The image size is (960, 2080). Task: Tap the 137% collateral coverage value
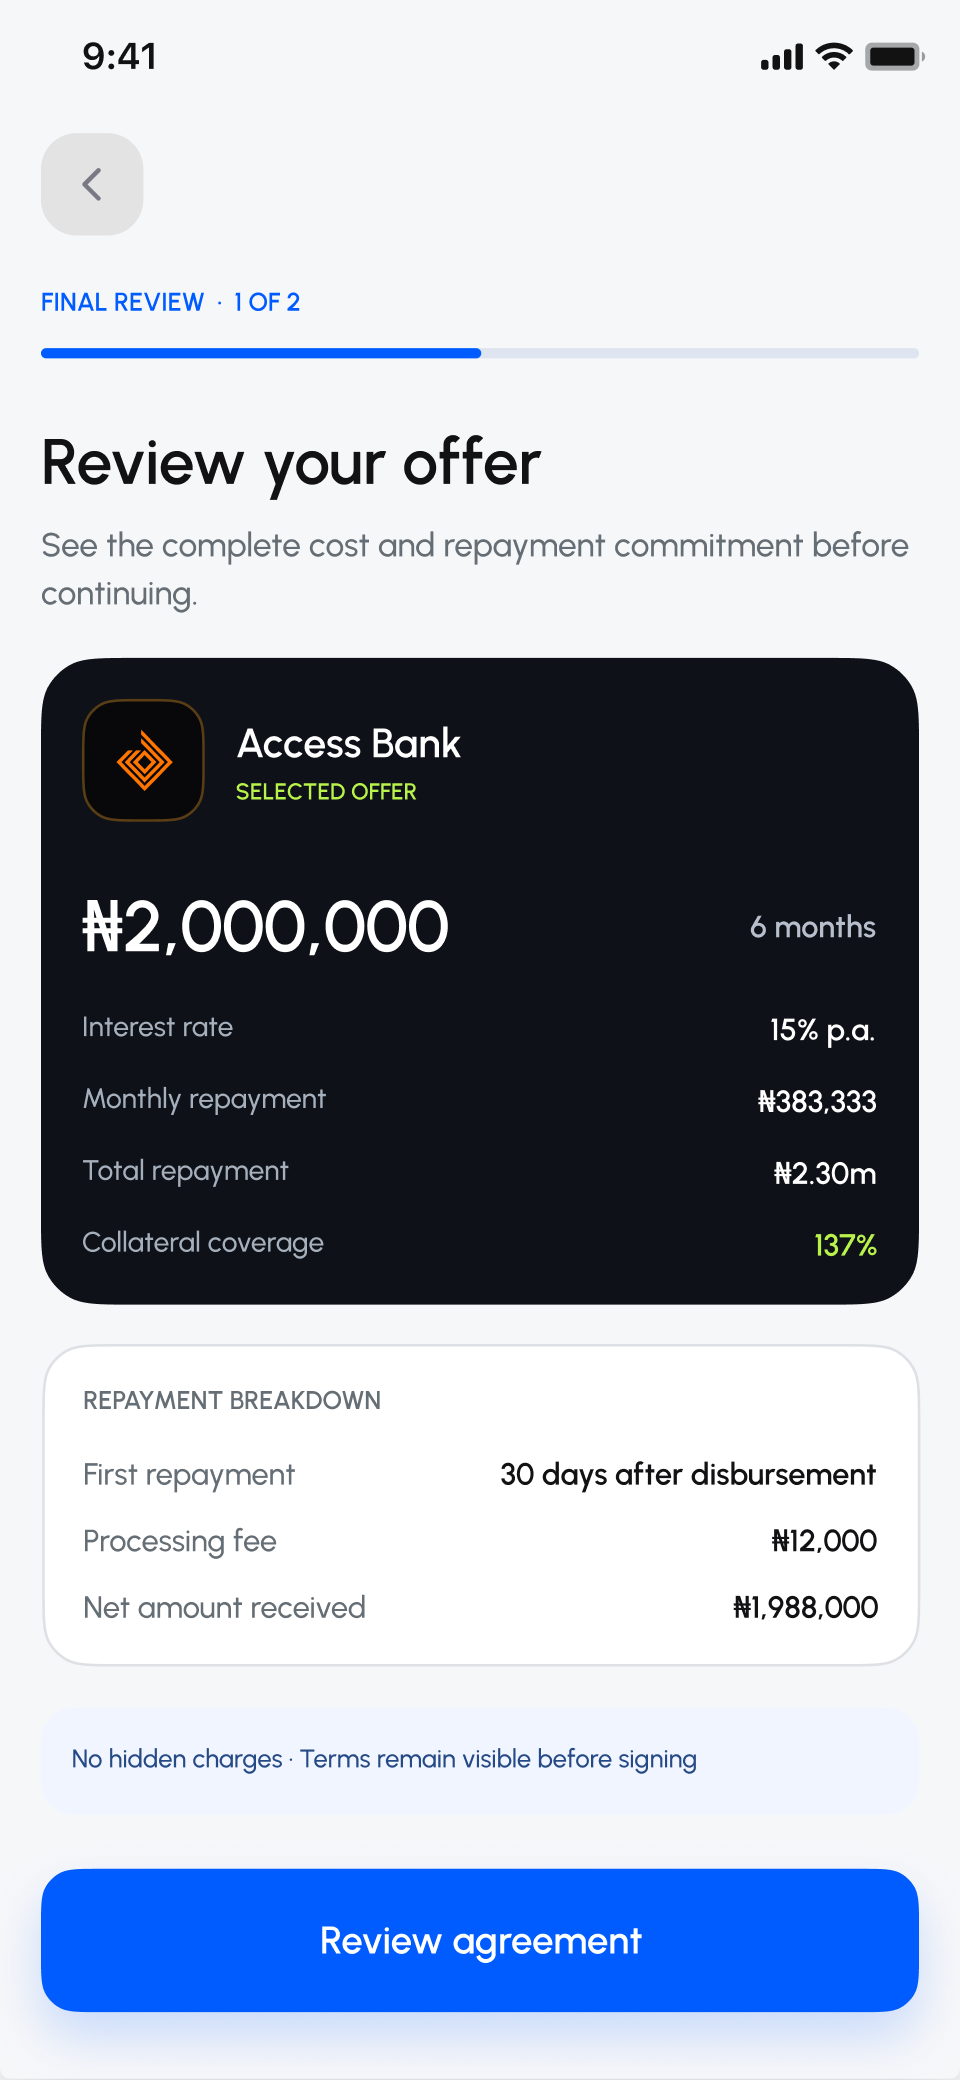(x=845, y=1245)
